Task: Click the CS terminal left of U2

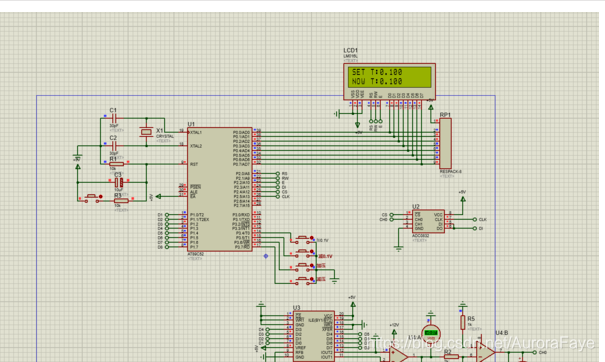Action: point(391,215)
